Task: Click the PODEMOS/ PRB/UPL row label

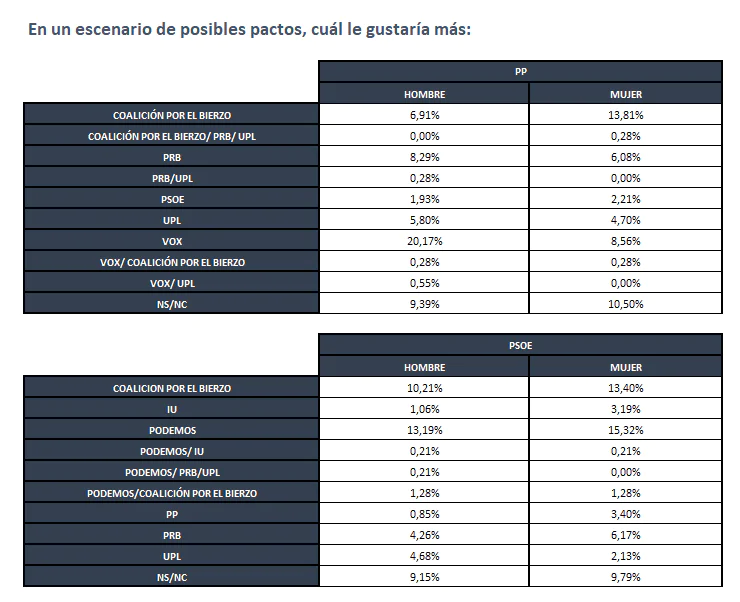Action: [172, 472]
